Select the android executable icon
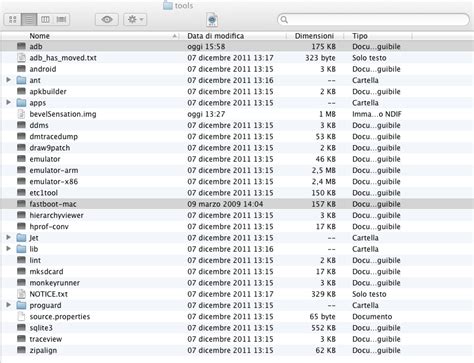 [21, 69]
